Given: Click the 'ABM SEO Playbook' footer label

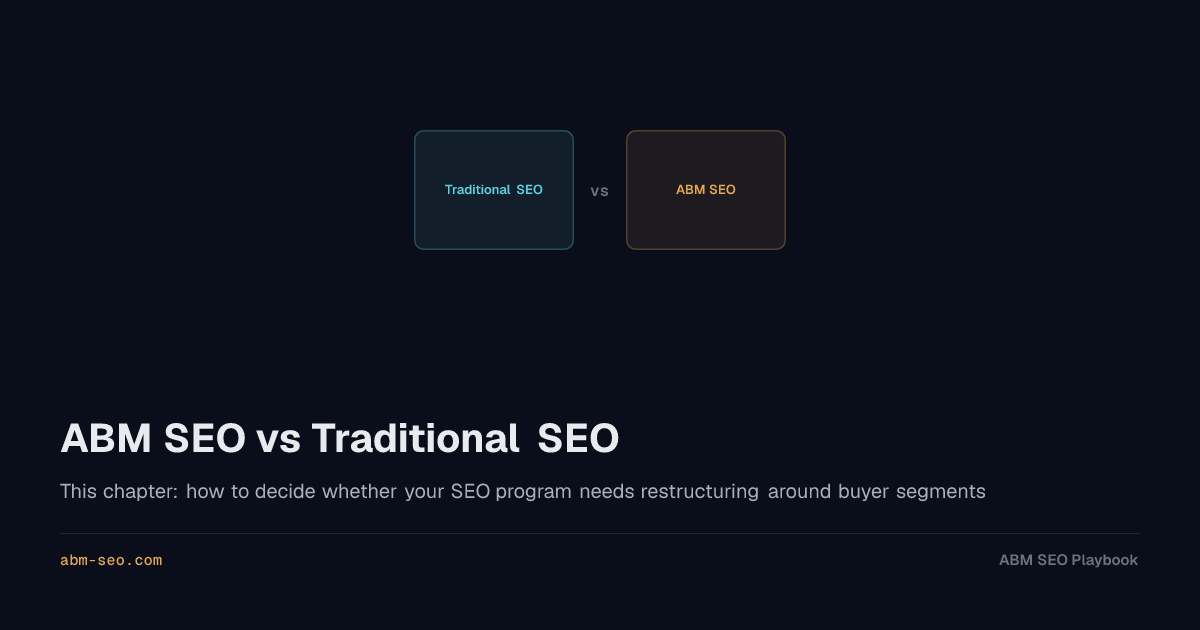Looking at the screenshot, I should tap(1068, 560).
